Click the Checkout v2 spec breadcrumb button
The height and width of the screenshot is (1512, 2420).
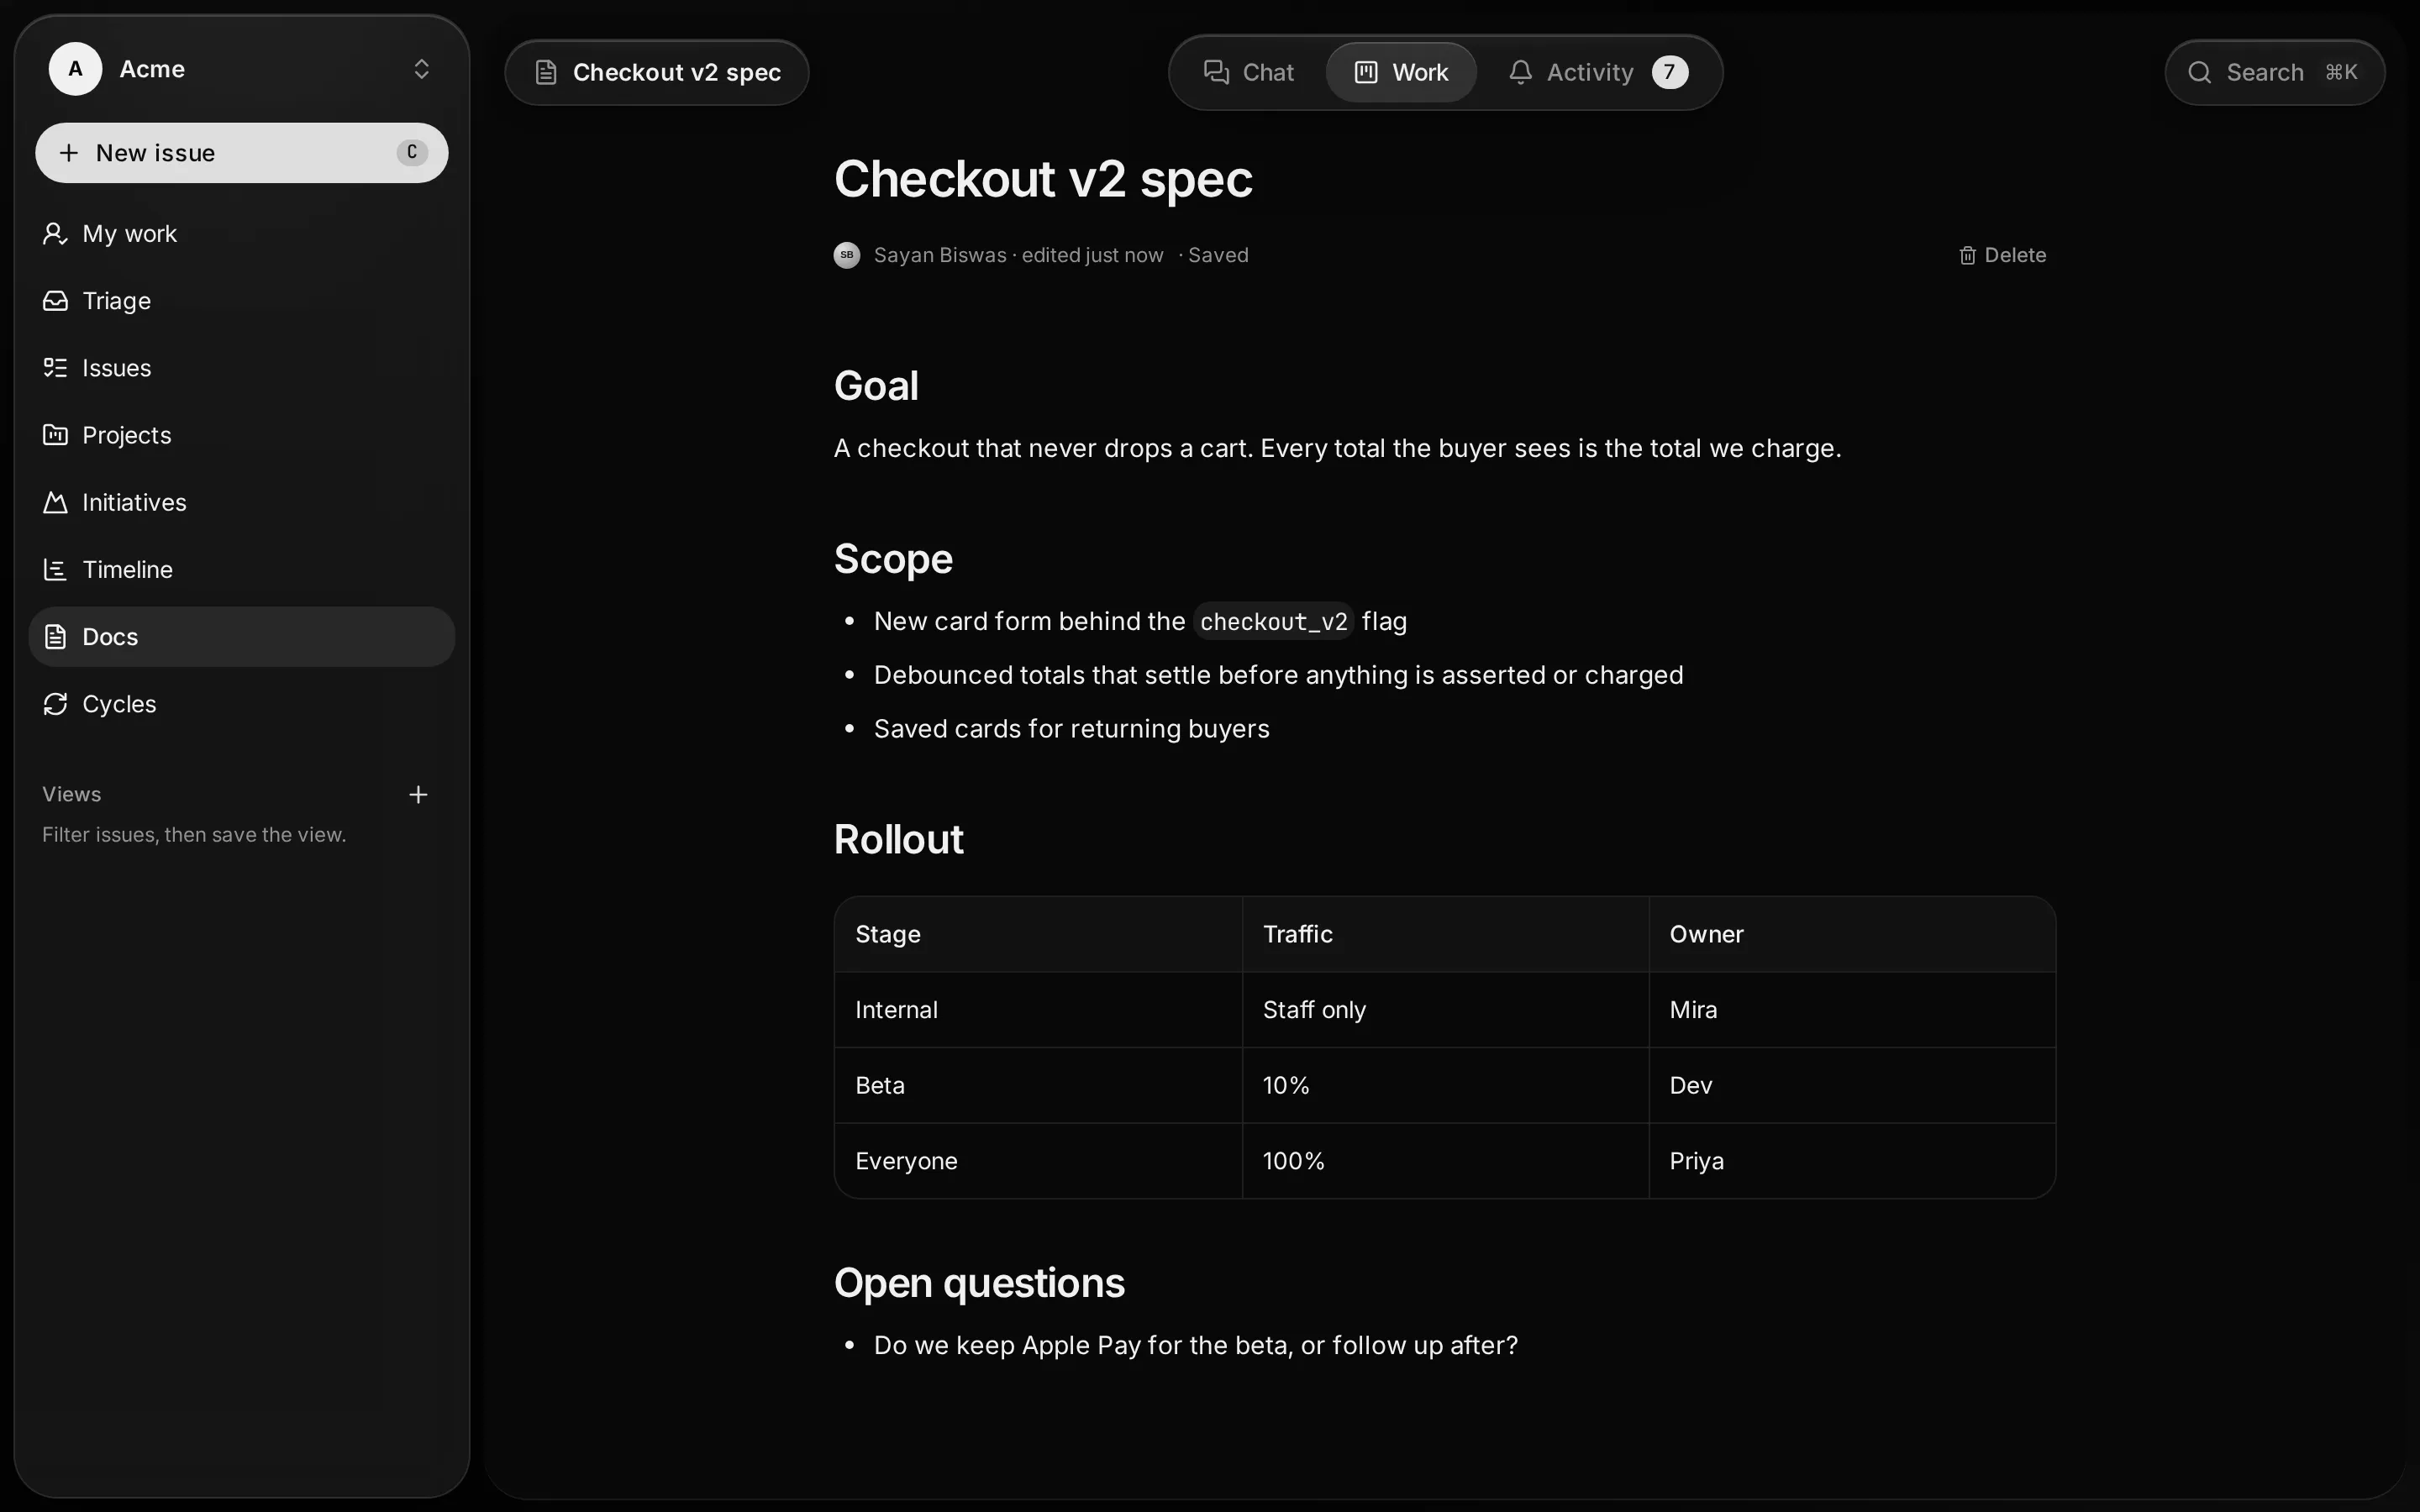(657, 73)
